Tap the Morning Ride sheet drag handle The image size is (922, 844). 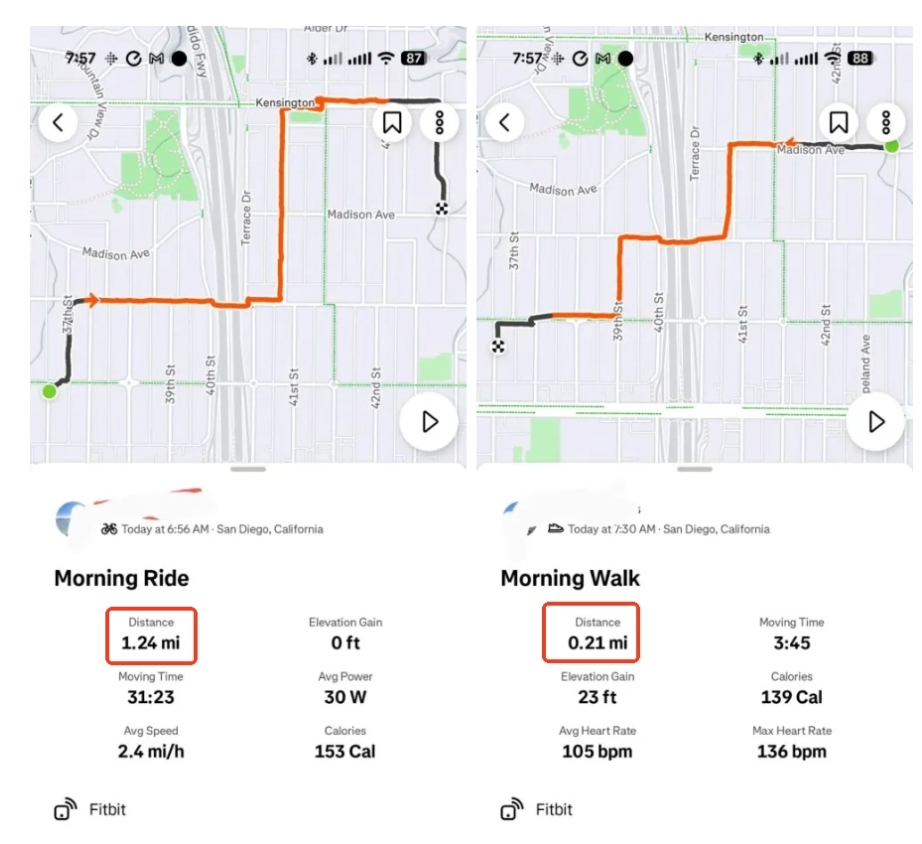point(248,468)
